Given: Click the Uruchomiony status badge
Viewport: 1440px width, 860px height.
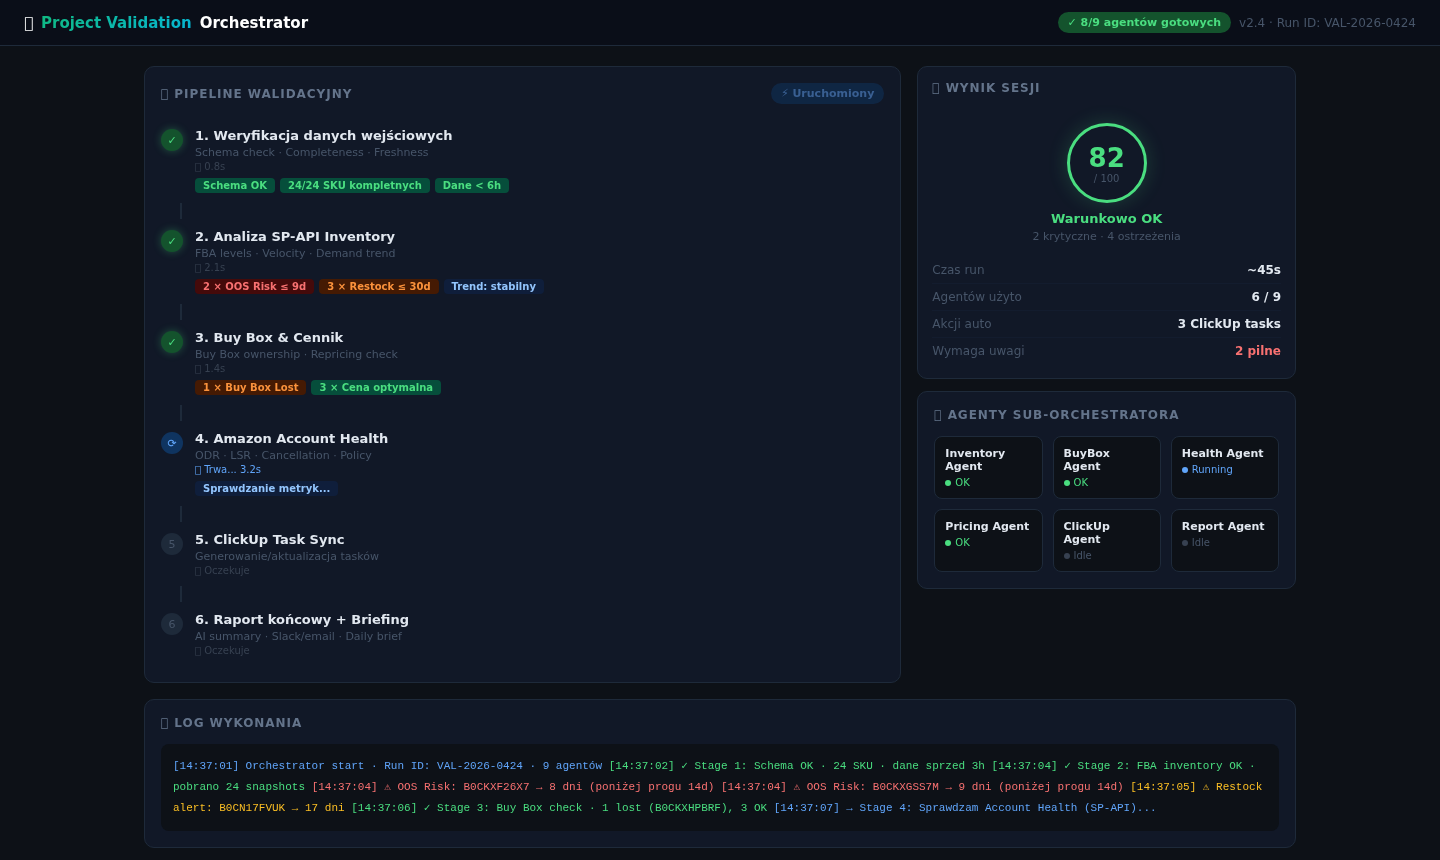Looking at the screenshot, I should 827,93.
